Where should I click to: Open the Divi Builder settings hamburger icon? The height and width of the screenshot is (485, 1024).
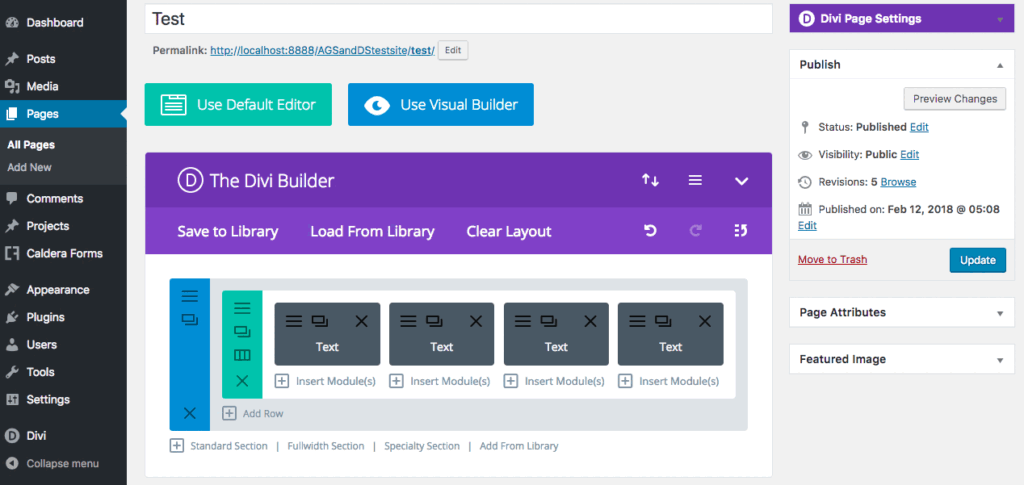tap(696, 180)
